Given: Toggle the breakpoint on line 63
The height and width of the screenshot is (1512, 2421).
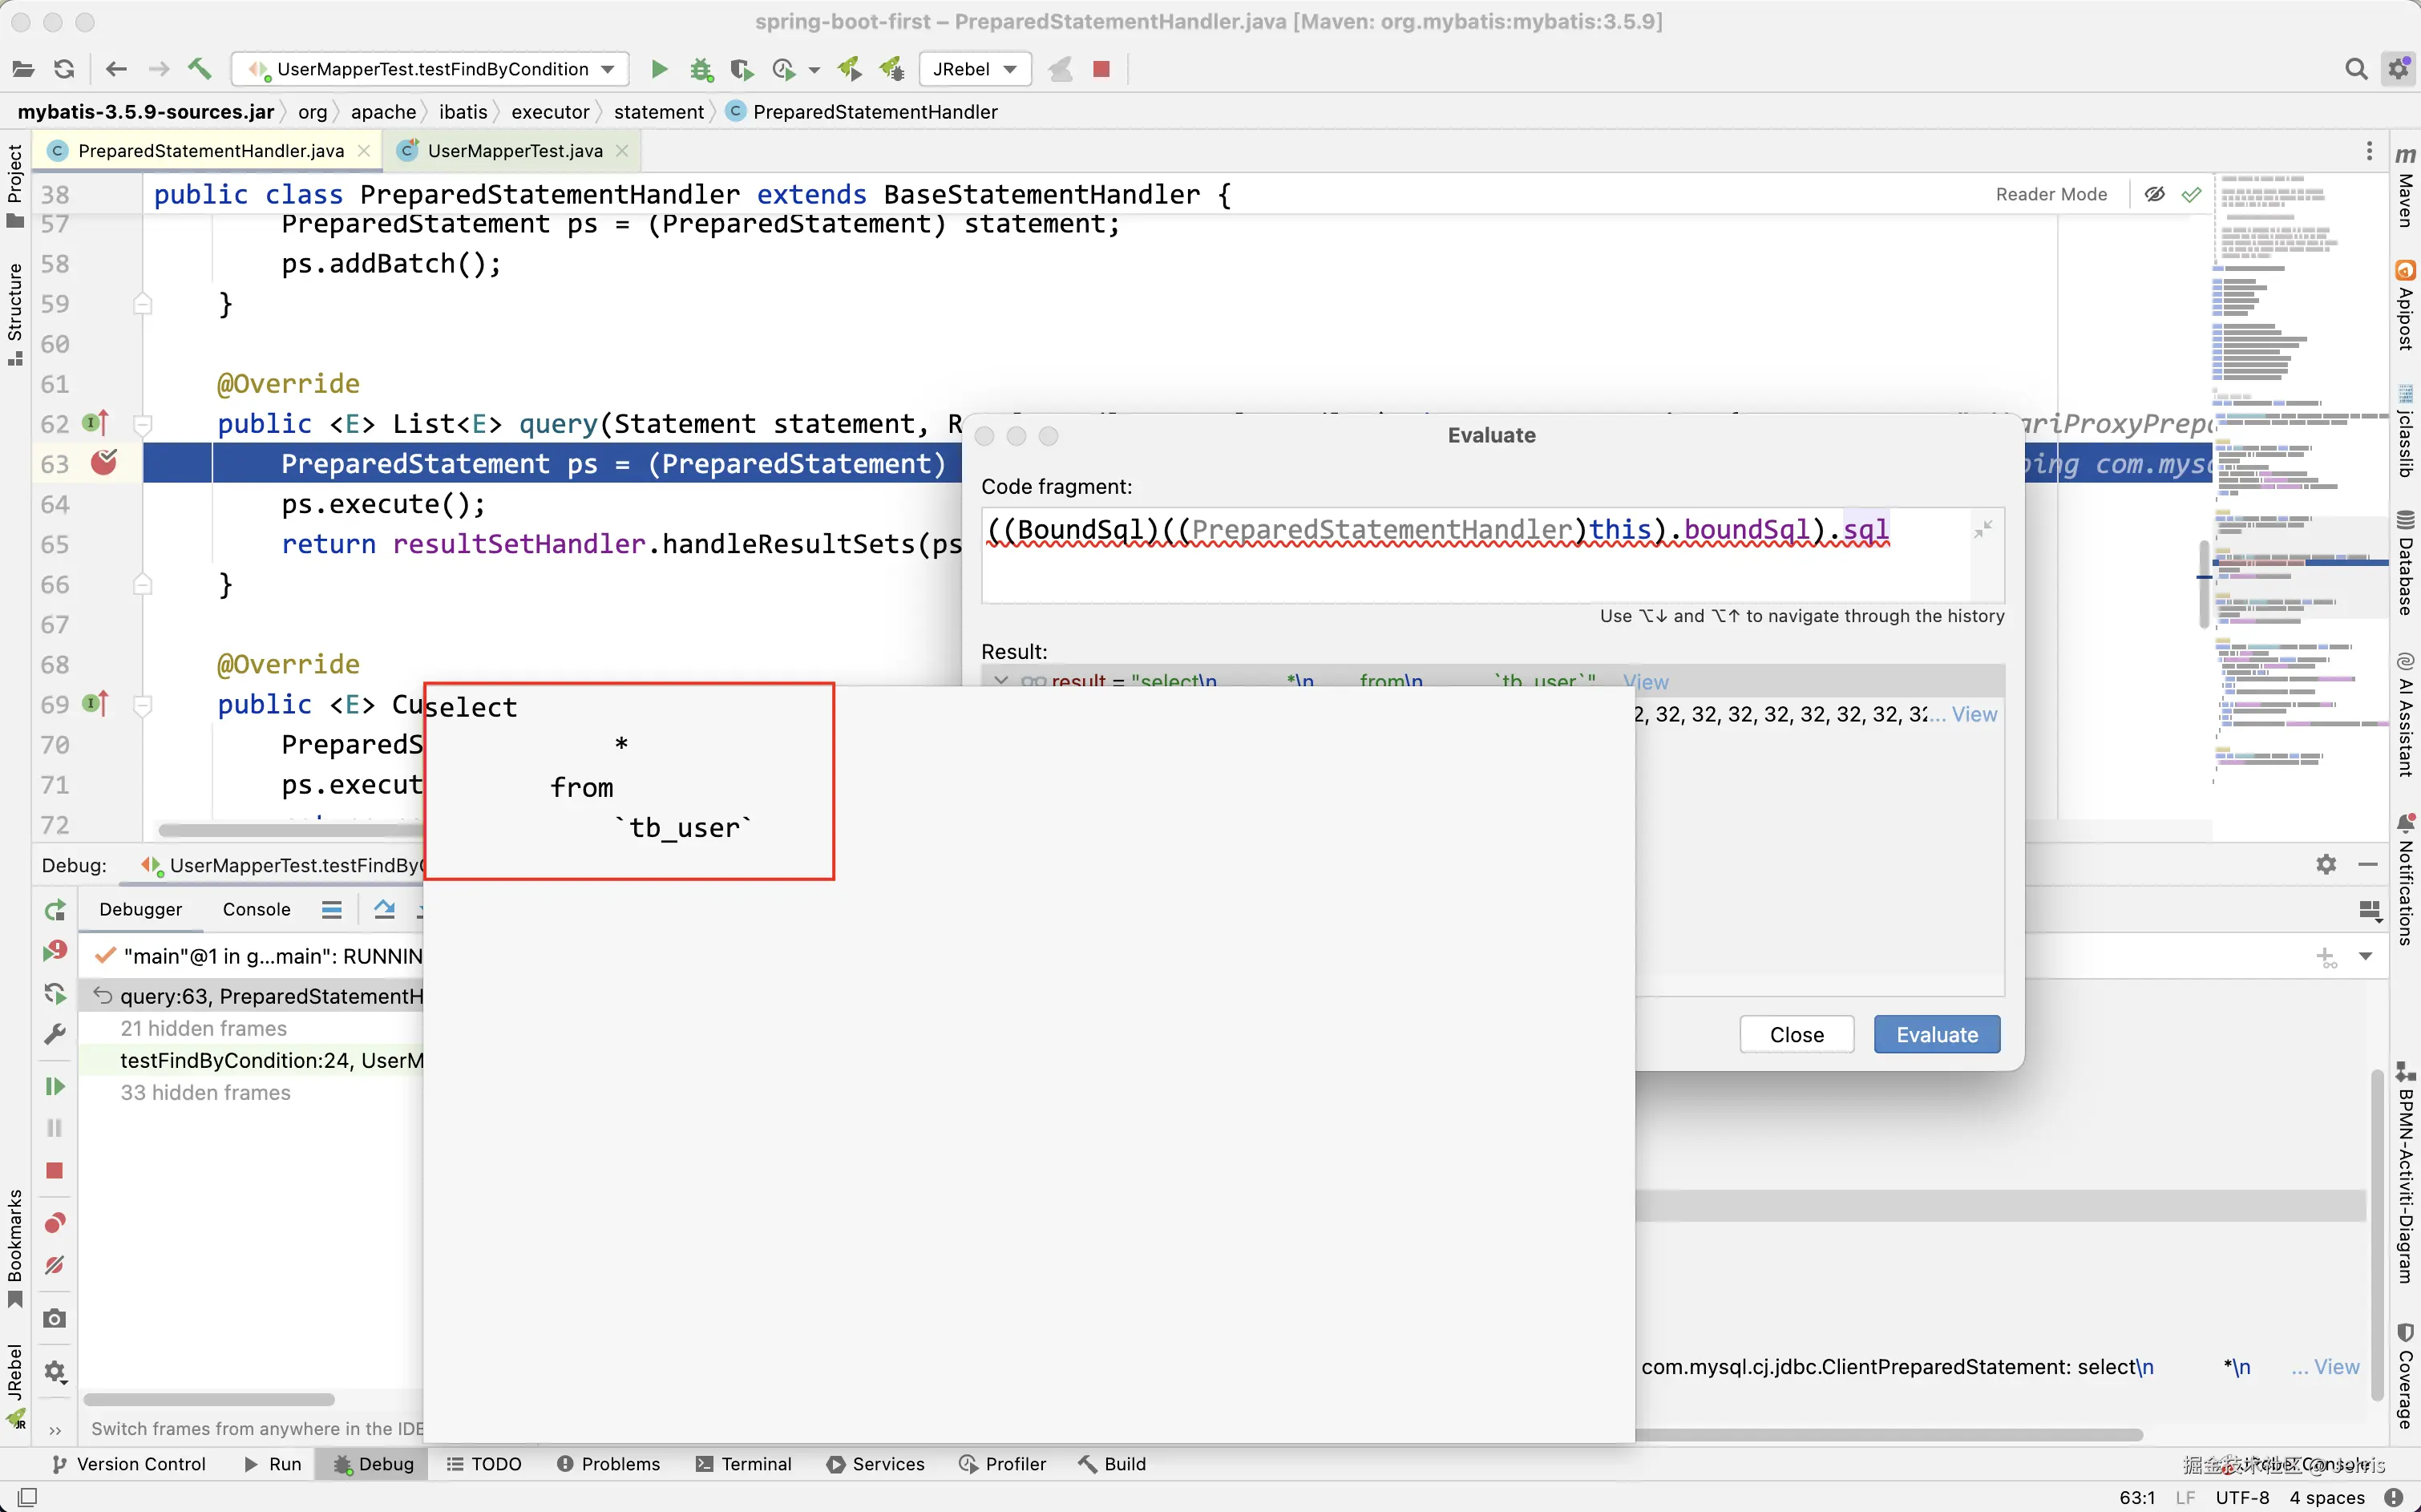Looking at the screenshot, I should (104, 463).
